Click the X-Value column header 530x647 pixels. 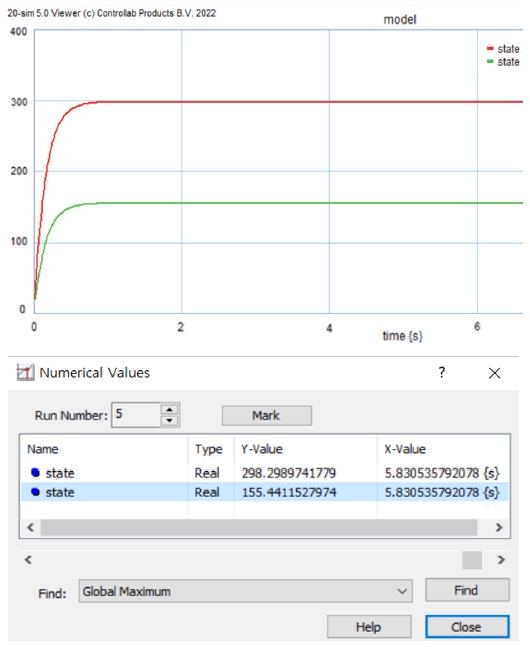click(x=405, y=449)
